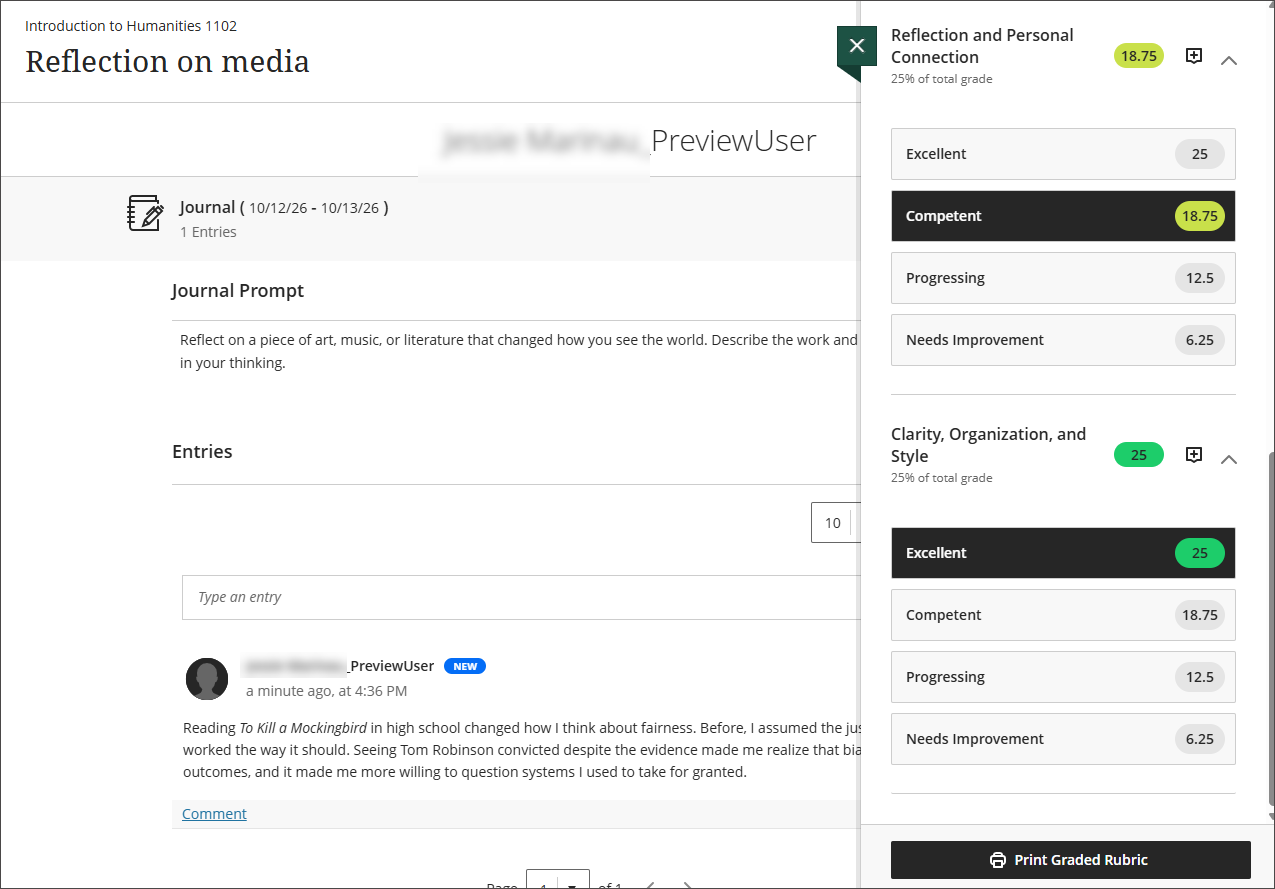
Task: Open the Comment link under the entry
Action: [214, 814]
